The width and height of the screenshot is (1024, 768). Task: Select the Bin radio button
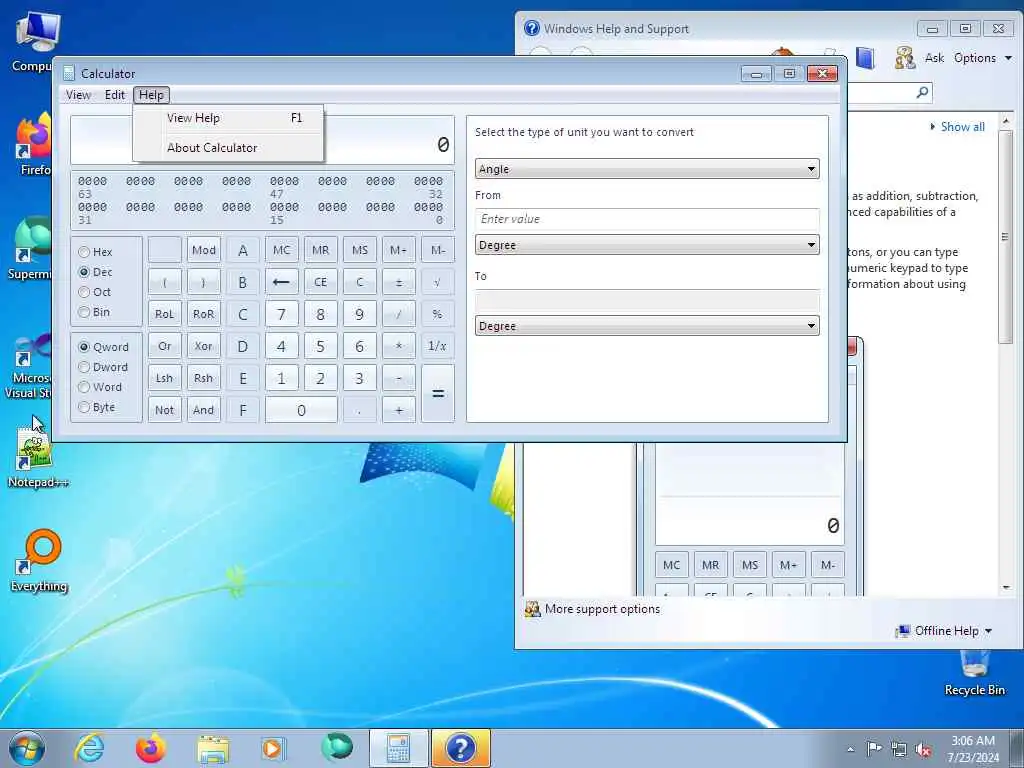coord(84,312)
